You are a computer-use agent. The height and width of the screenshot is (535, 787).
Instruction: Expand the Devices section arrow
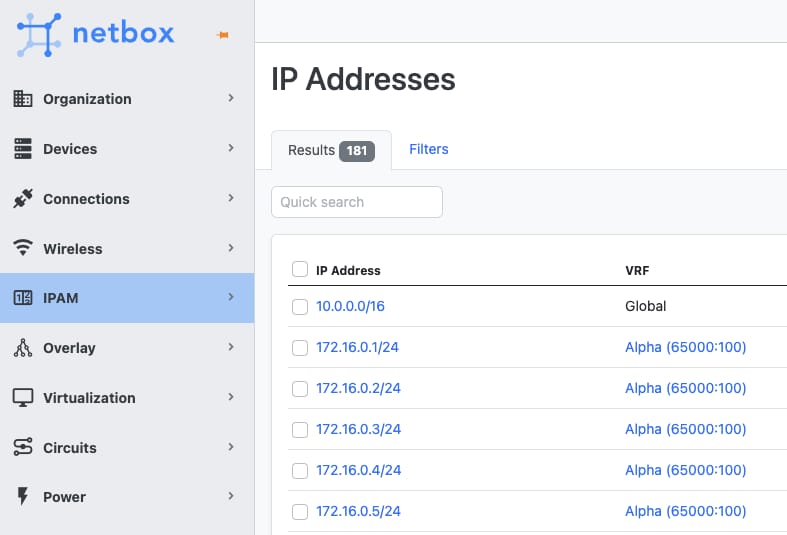tap(231, 148)
